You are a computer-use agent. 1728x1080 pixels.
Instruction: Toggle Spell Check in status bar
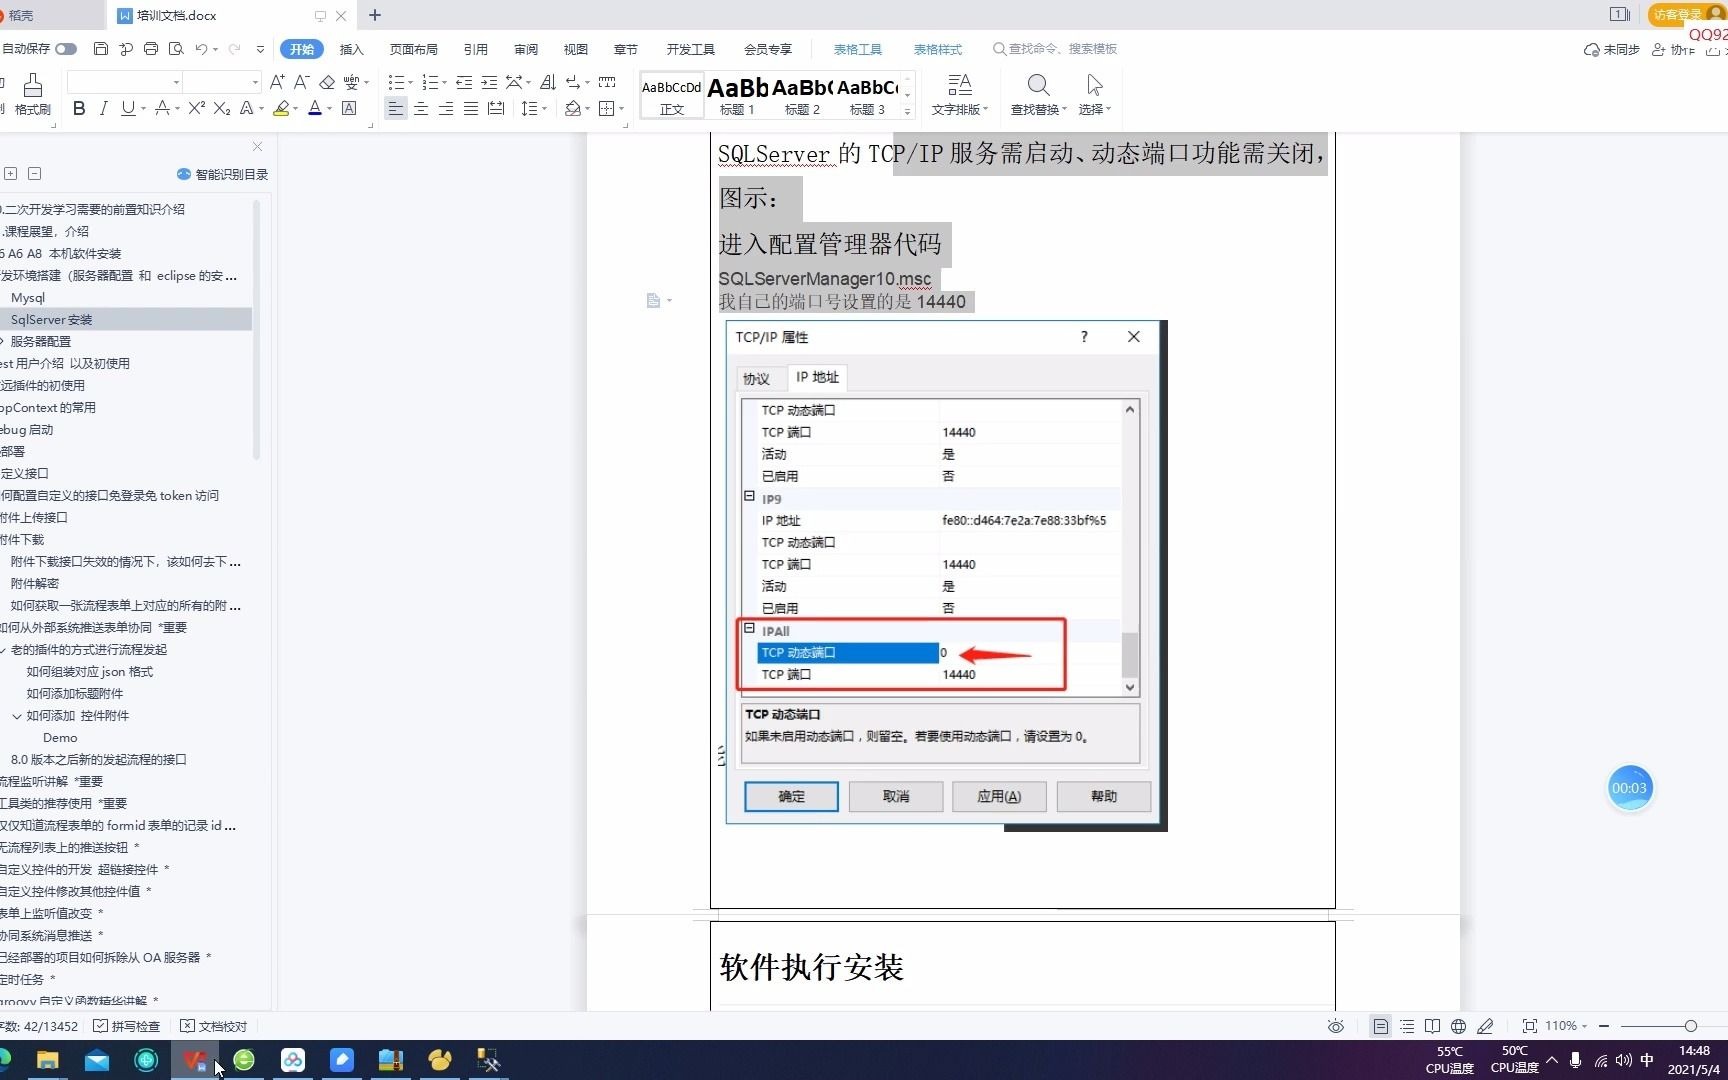pyautogui.click(x=126, y=1026)
